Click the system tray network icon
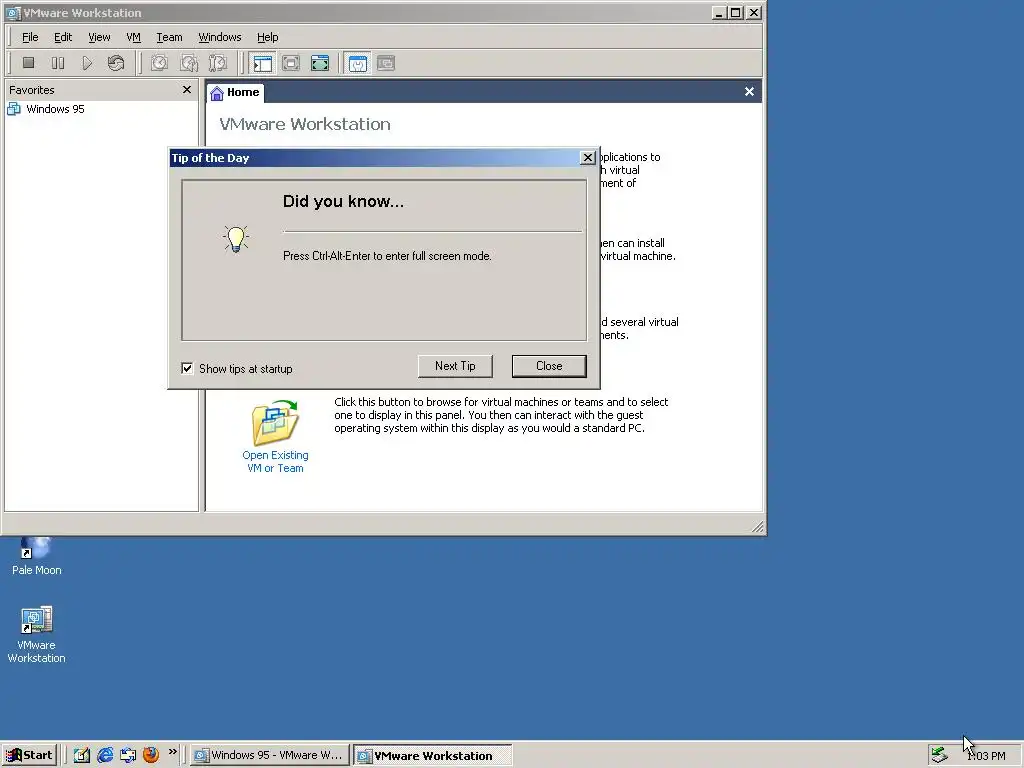 [x=939, y=755]
